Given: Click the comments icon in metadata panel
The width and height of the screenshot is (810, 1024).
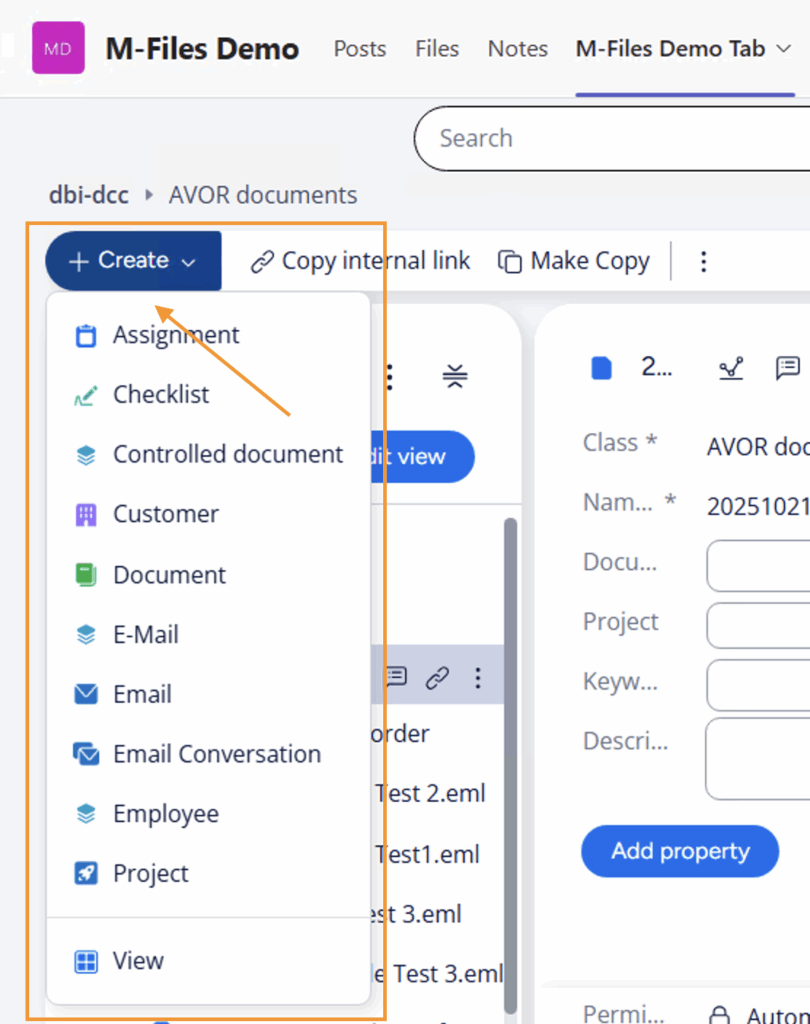Looking at the screenshot, I should [787, 368].
